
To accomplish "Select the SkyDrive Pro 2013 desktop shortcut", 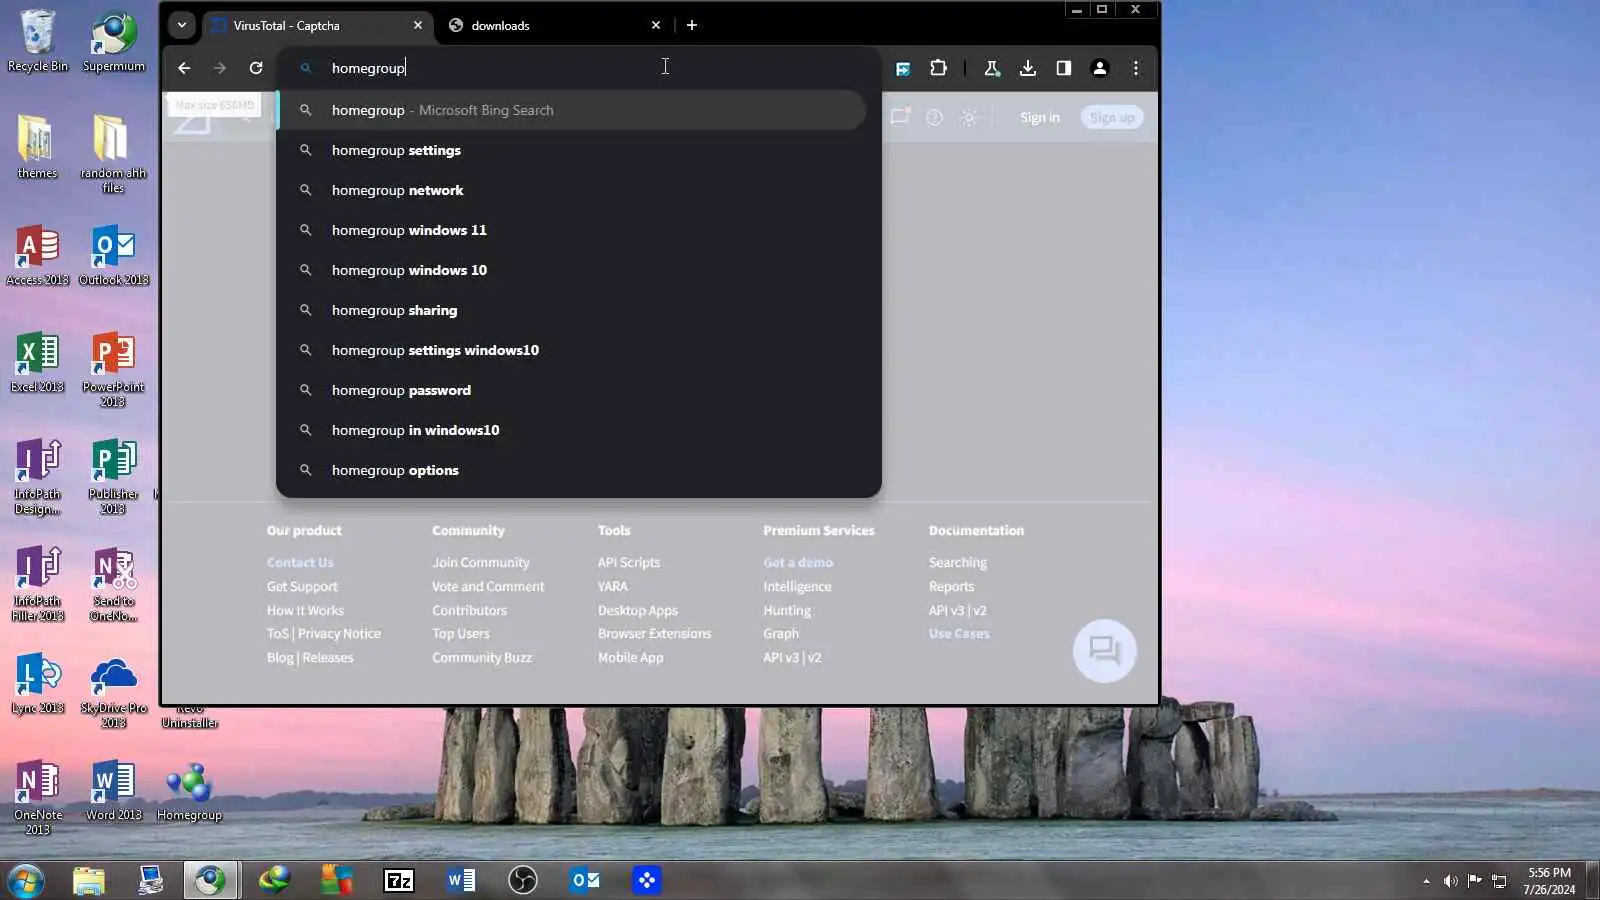I will (x=113, y=691).
